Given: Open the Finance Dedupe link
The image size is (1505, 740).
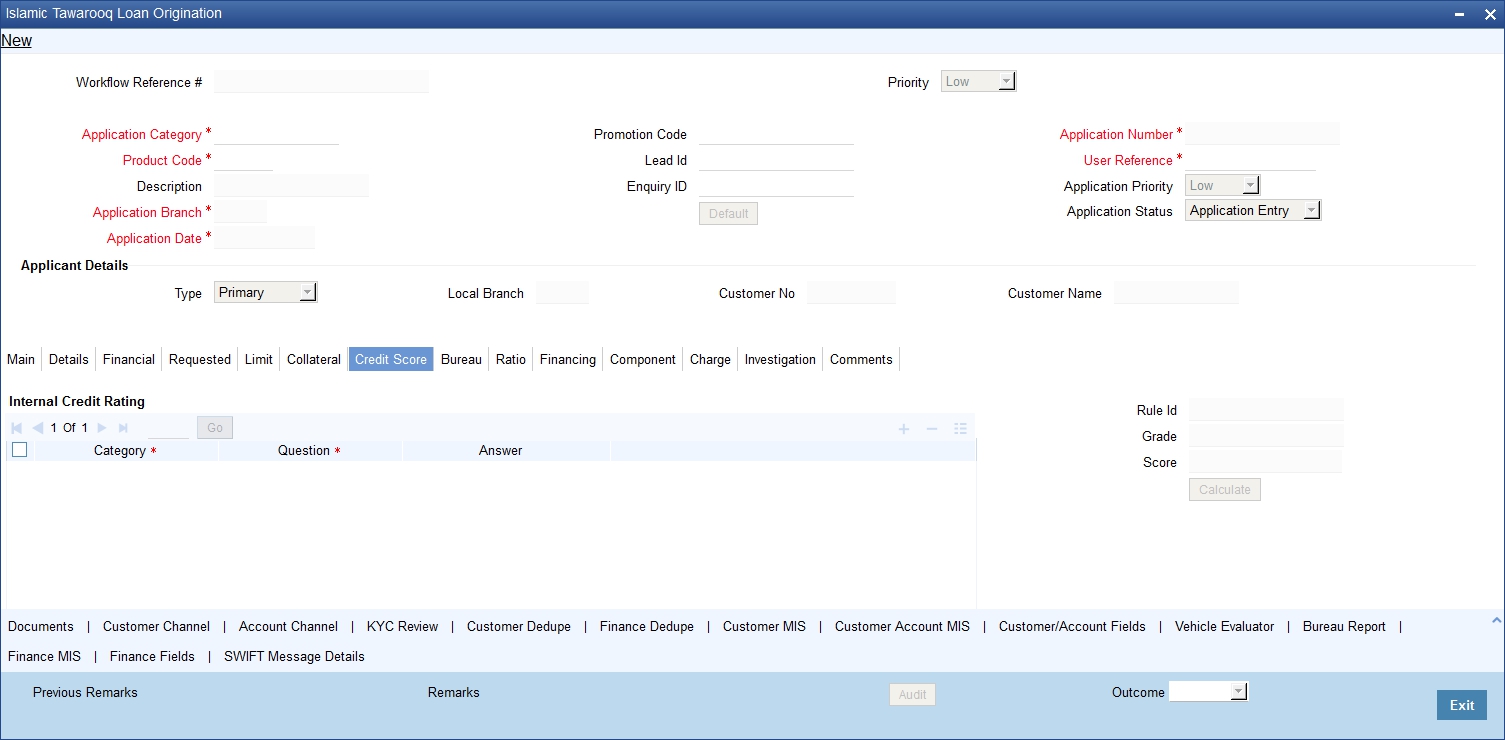Looking at the screenshot, I should click(647, 626).
